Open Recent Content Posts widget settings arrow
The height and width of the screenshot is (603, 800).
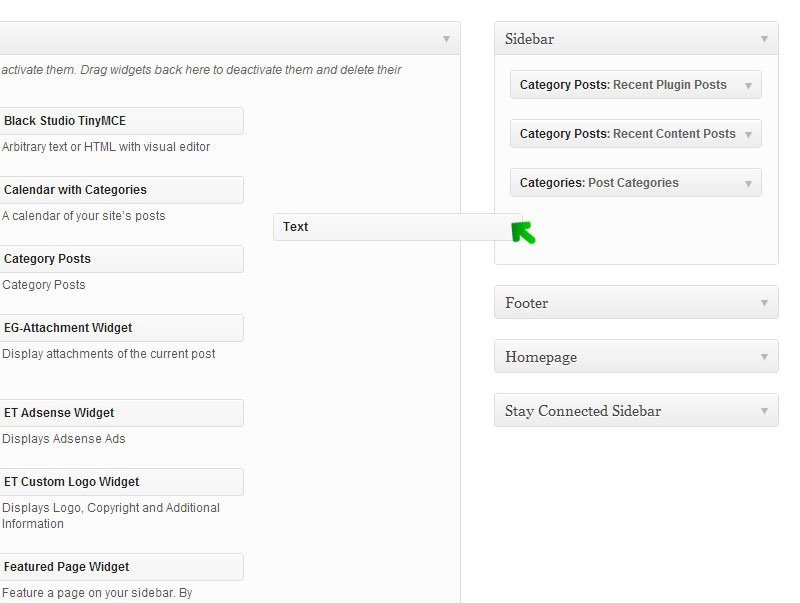tap(748, 134)
